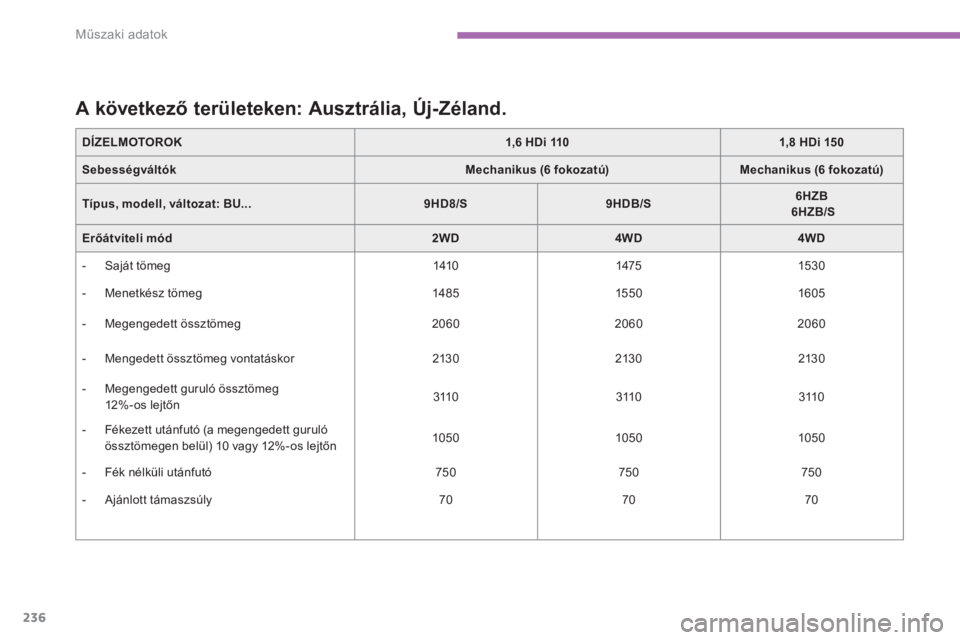960x640 pixels.
Task: Click the value '1530' in Saját tömeg row
Action: (x=811, y=266)
